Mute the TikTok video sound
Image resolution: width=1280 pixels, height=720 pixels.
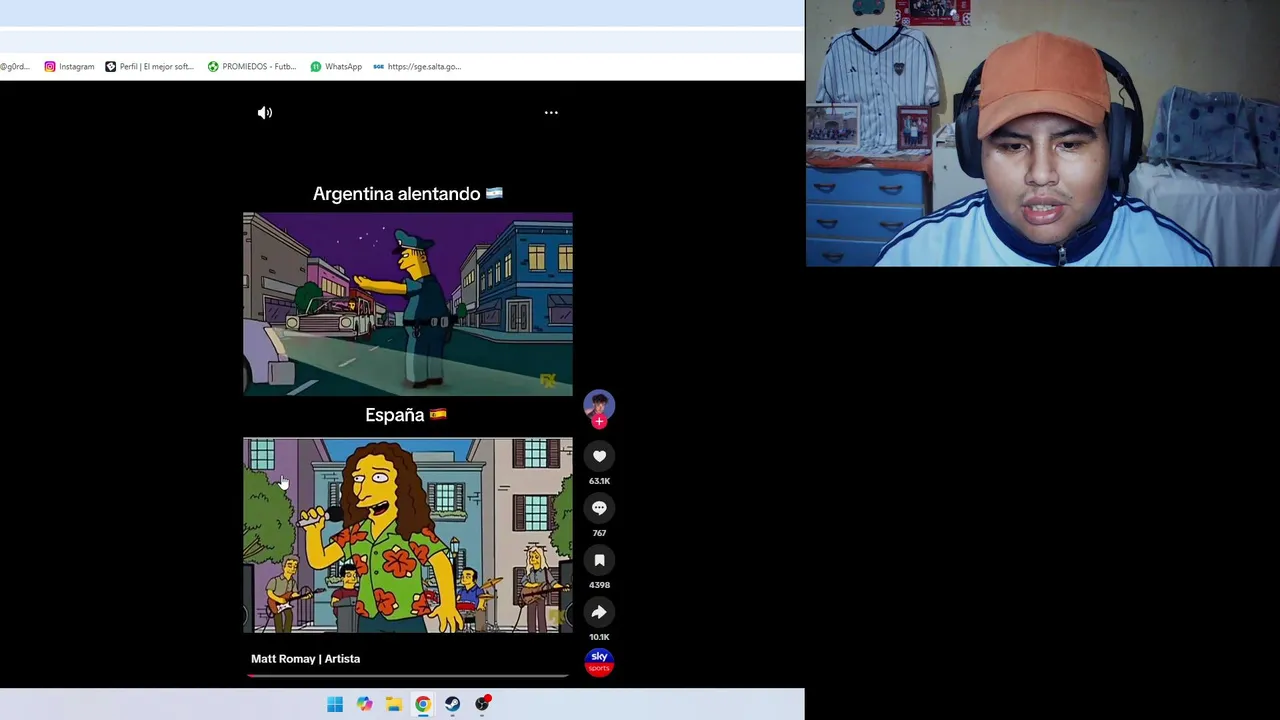(x=265, y=113)
